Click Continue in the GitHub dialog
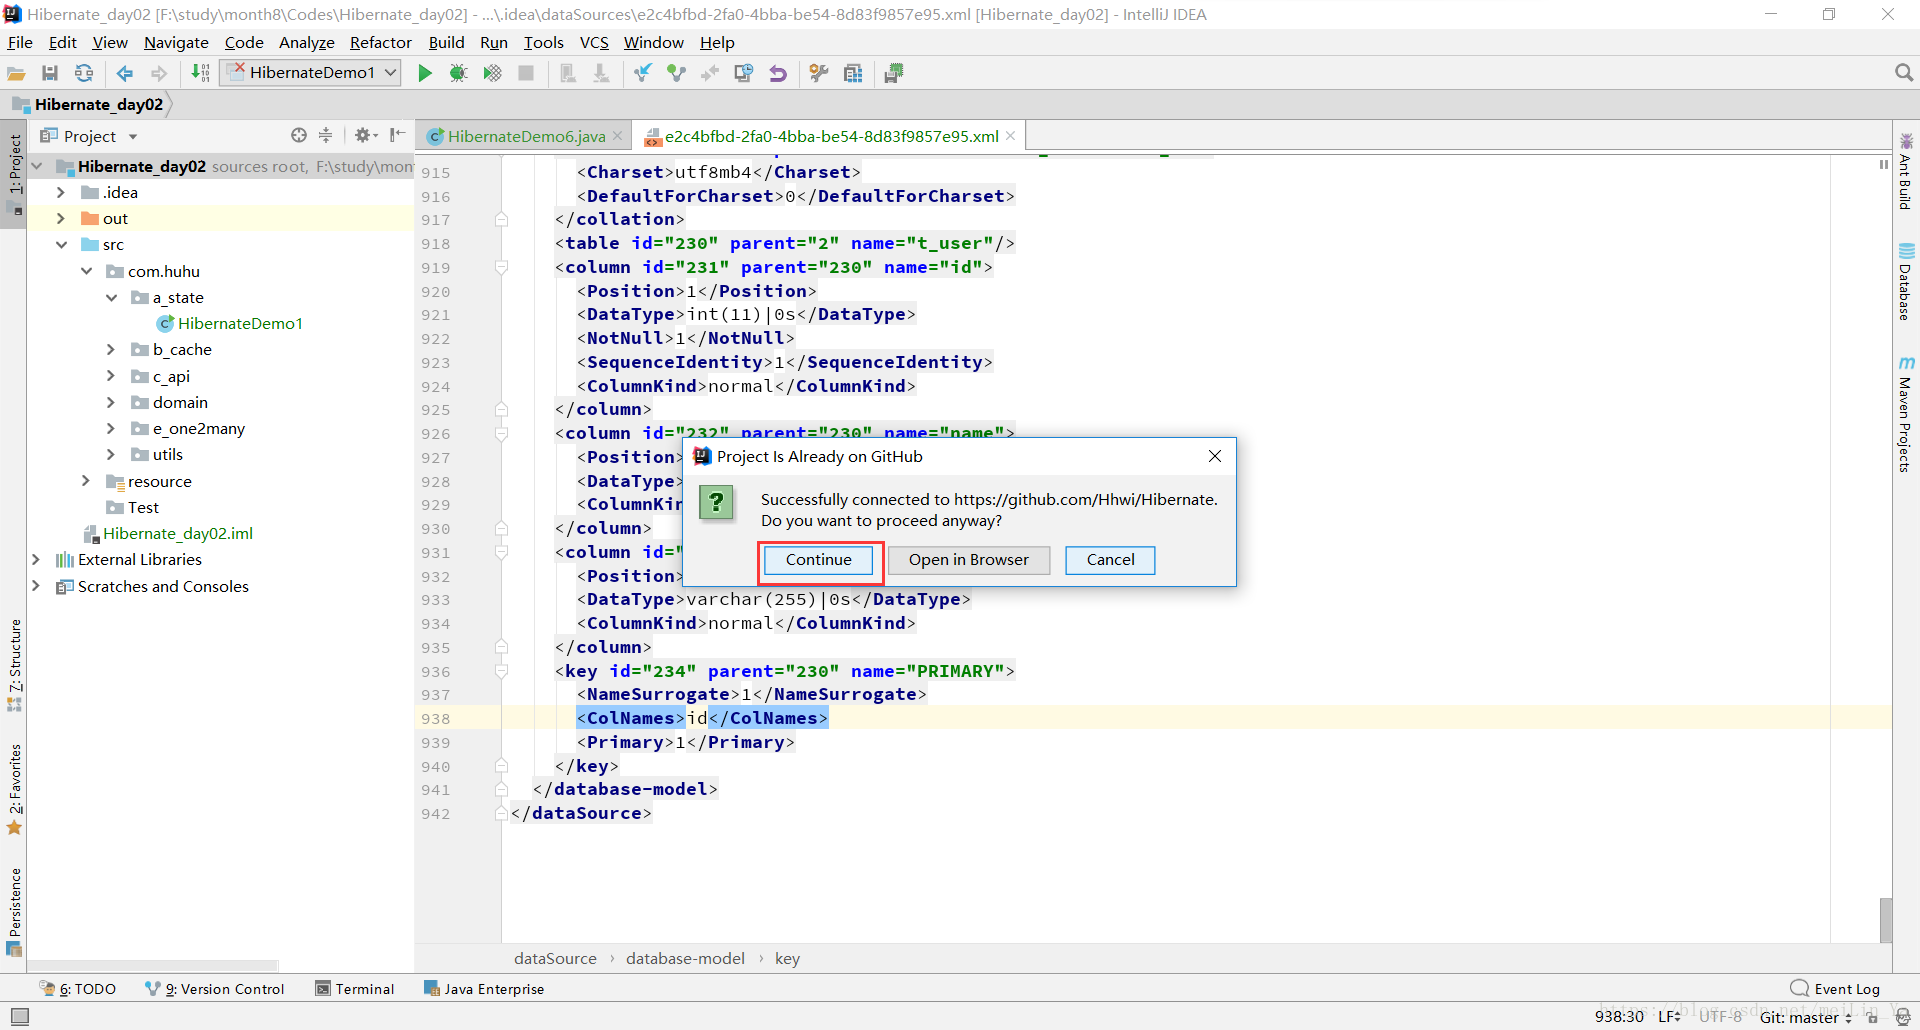This screenshot has width=1920, height=1030. (819, 560)
